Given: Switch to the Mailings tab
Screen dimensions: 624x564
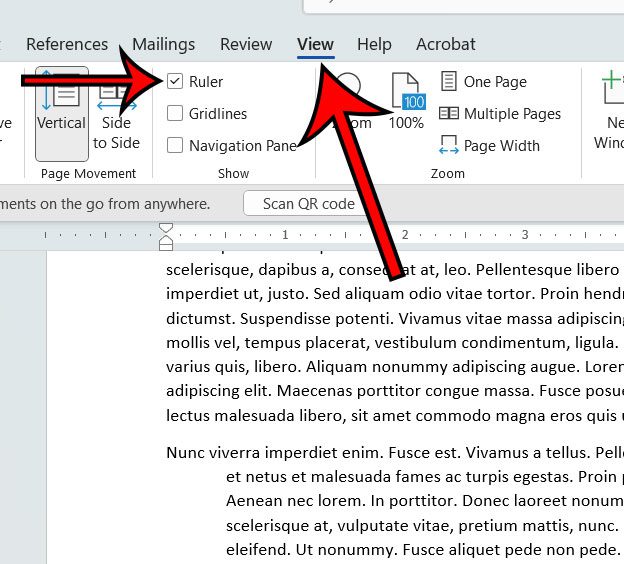Looking at the screenshot, I should (x=163, y=44).
